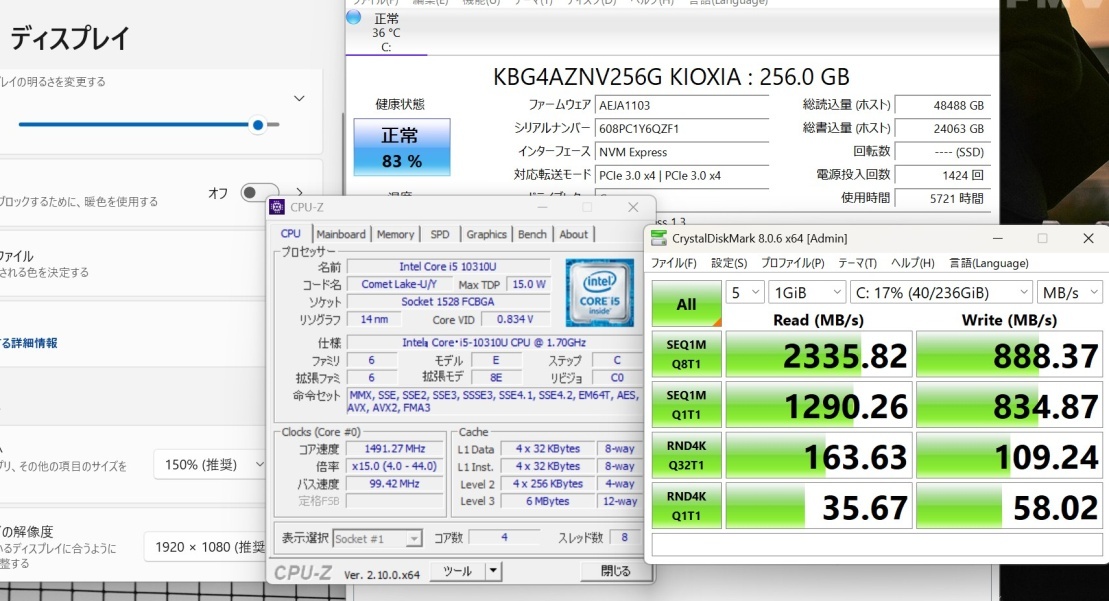This screenshot has height=601, width=1109.
Task: Click the CPU-Z app icon in title bar
Action: [x=277, y=207]
